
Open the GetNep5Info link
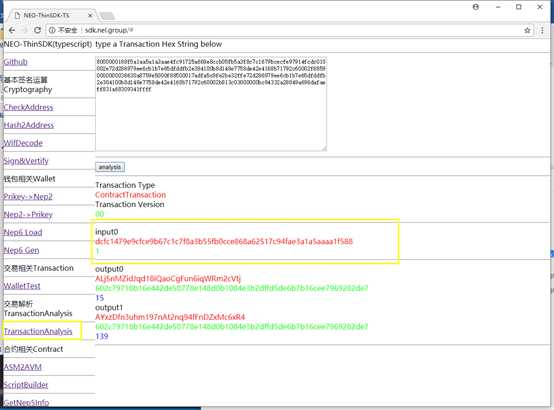click(x=26, y=402)
